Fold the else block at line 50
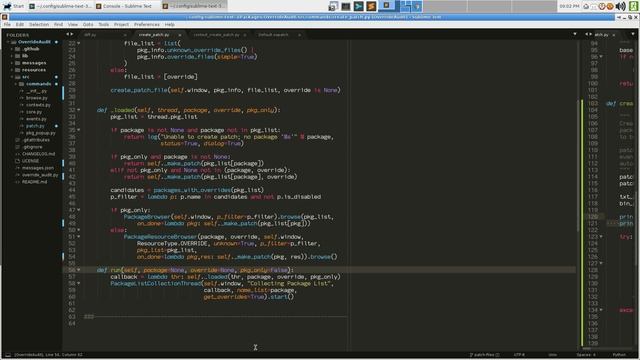This screenshot has height=360, width=640. pyautogui.click(x=79, y=230)
